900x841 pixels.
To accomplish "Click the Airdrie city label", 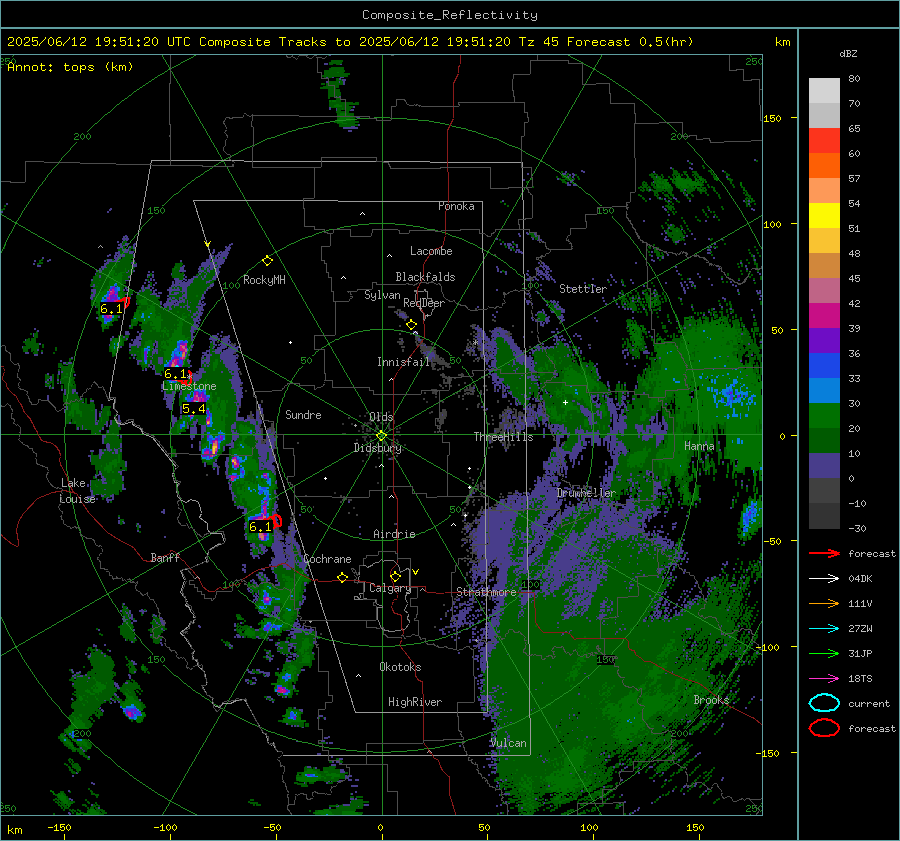I will (394, 534).
